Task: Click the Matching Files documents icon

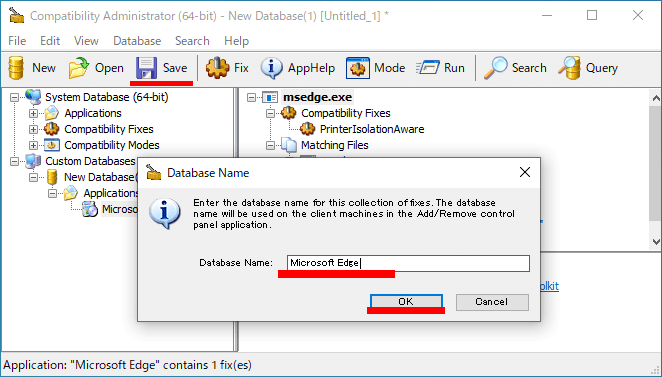Action: 289,145
